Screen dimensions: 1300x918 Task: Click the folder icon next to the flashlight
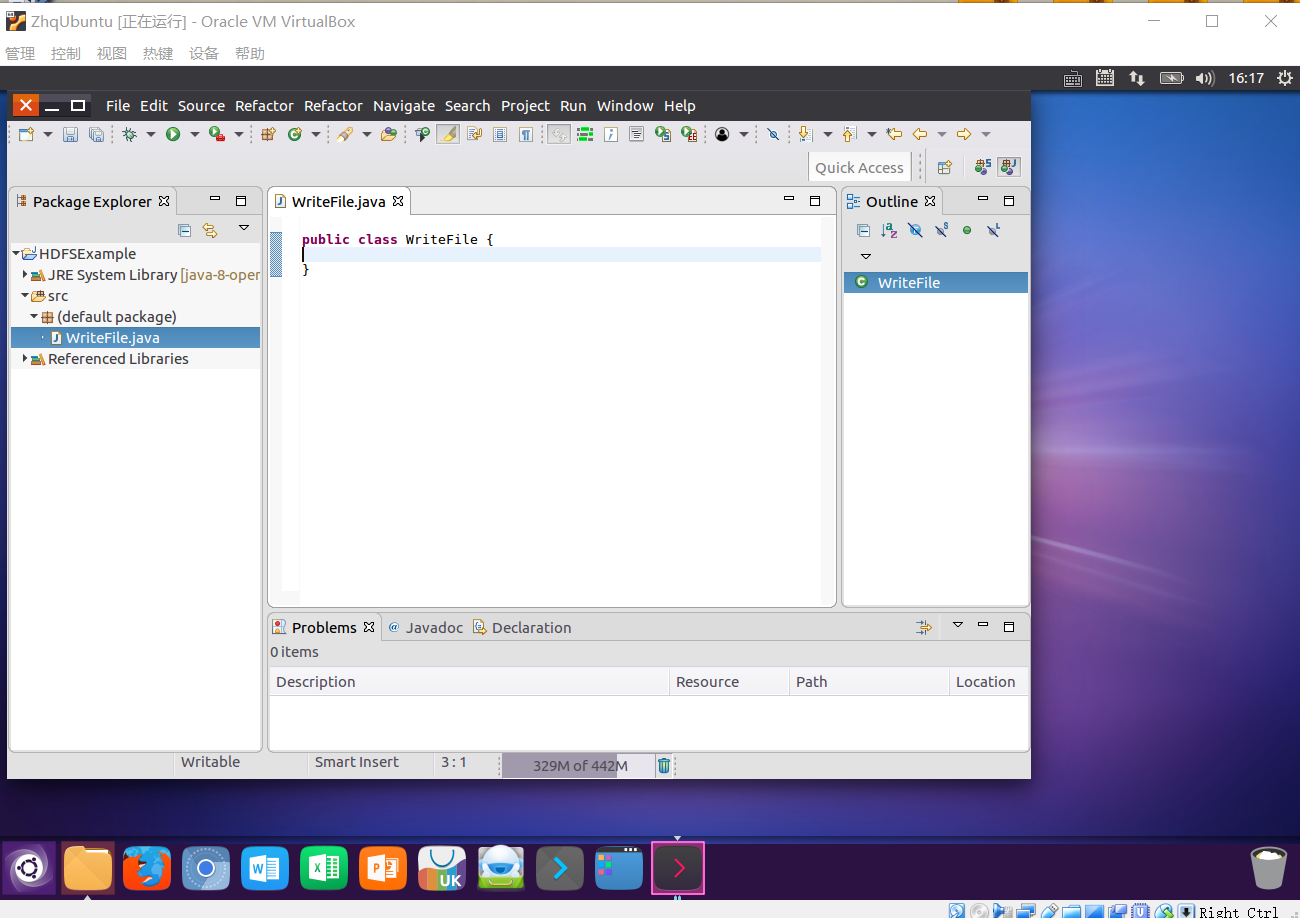click(389, 134)
